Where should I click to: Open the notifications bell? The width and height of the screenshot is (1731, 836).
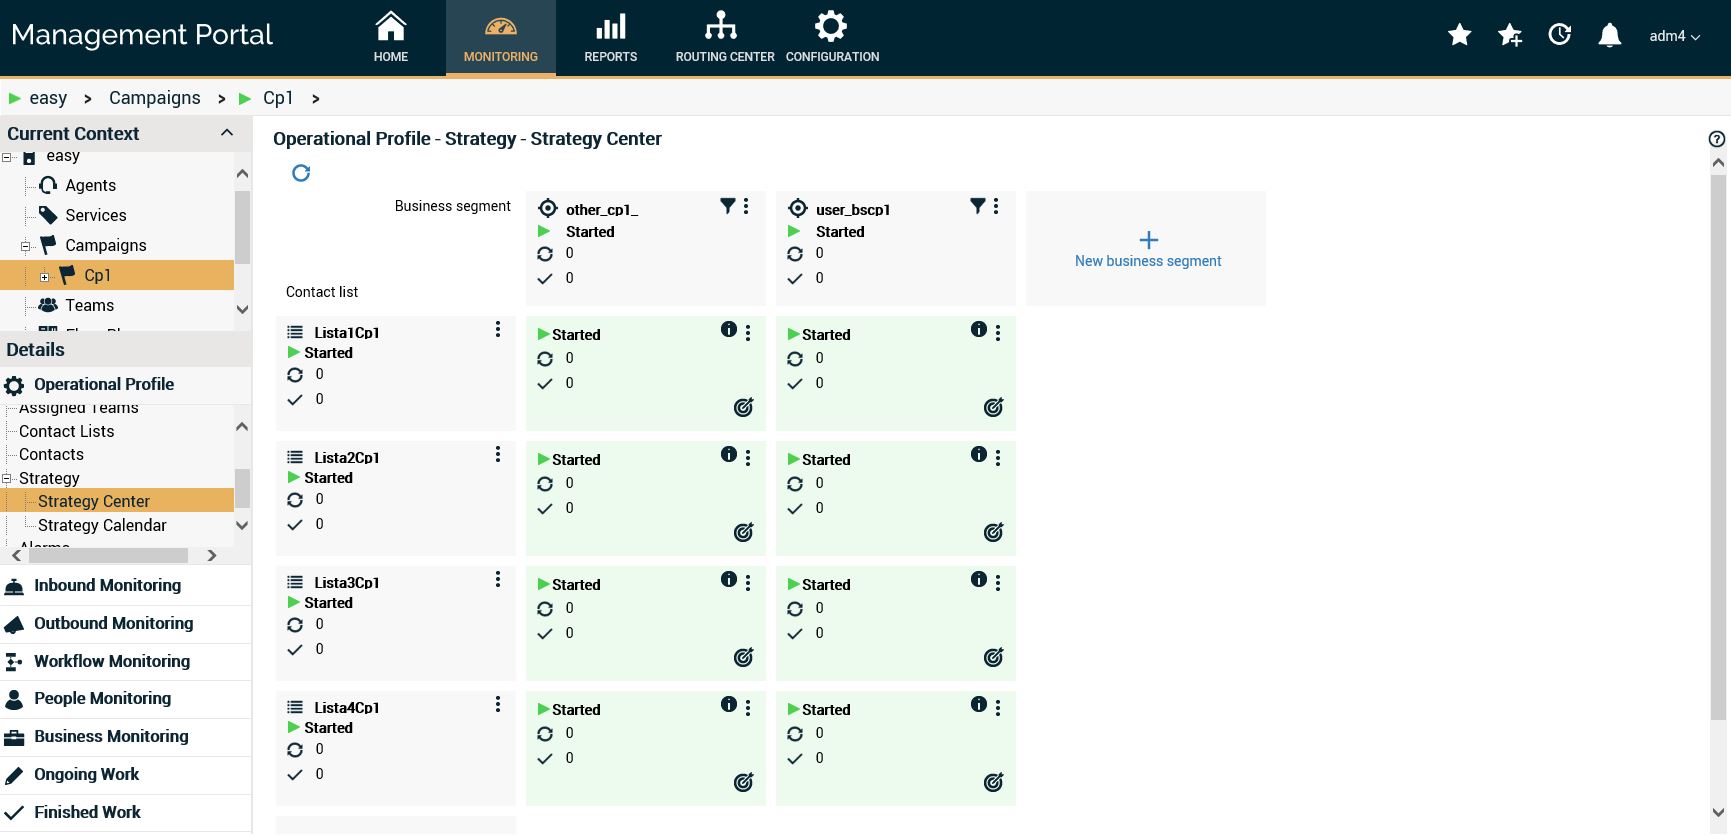pyautogui.click(x=1609, y=36)
